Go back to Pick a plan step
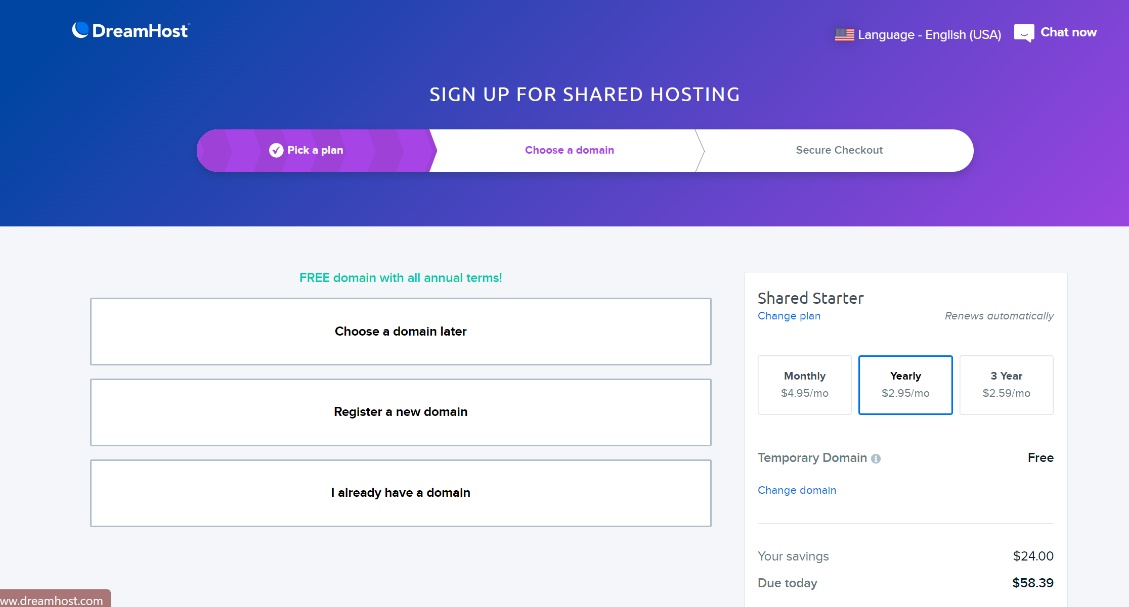 tap(315, 150)
